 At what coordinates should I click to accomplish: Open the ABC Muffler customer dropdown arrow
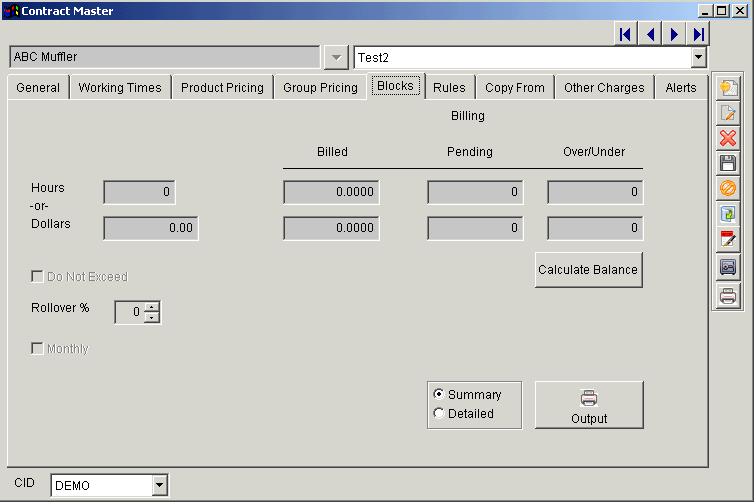(x=337, y=58)
